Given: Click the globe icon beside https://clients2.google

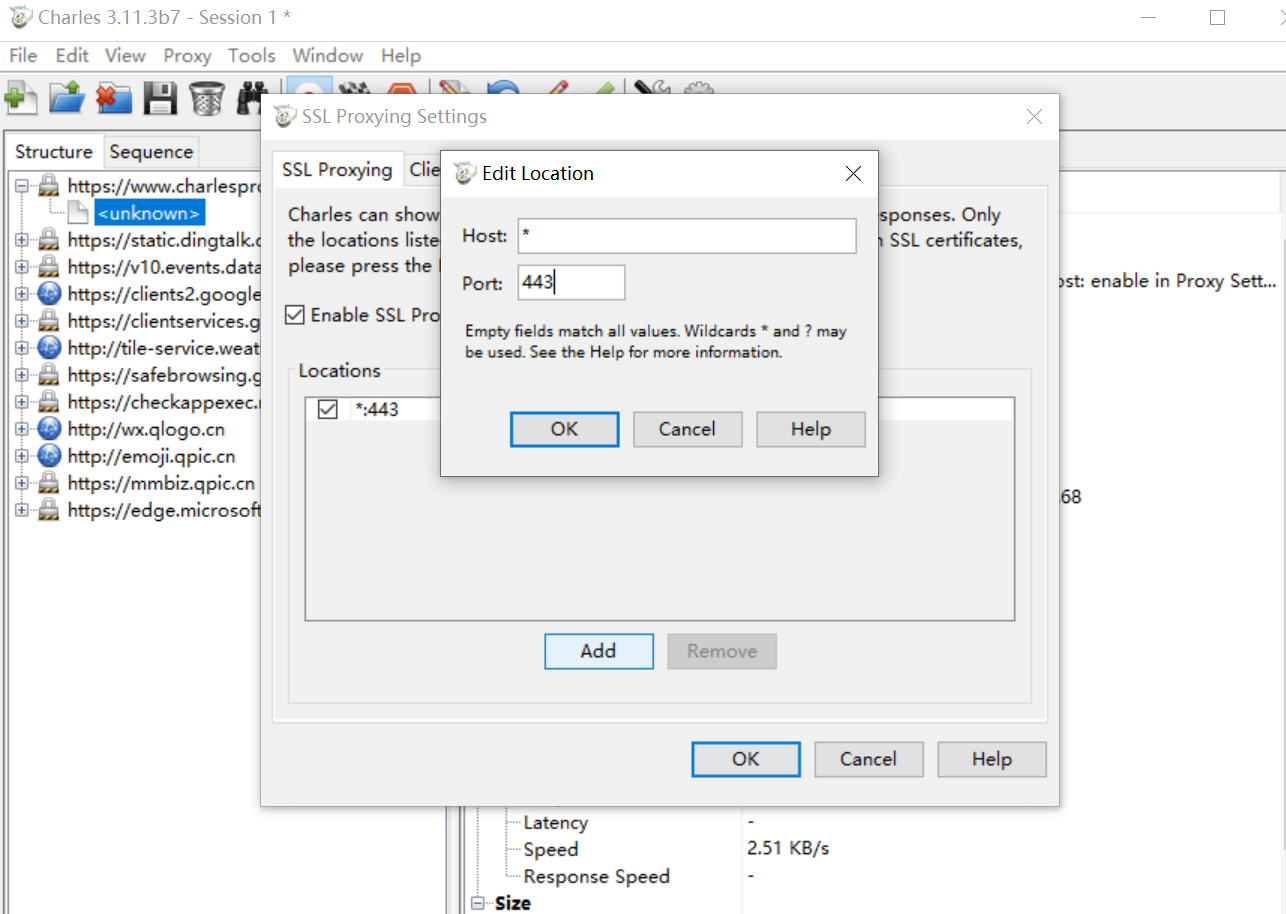Looking at the screenshot, I should coord(48,294).
